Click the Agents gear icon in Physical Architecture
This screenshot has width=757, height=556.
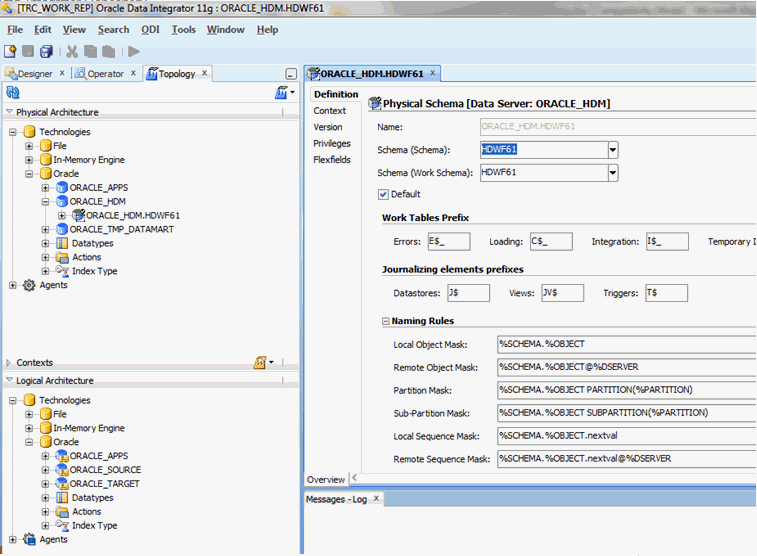pyautogui.click(x=29, y=285)
